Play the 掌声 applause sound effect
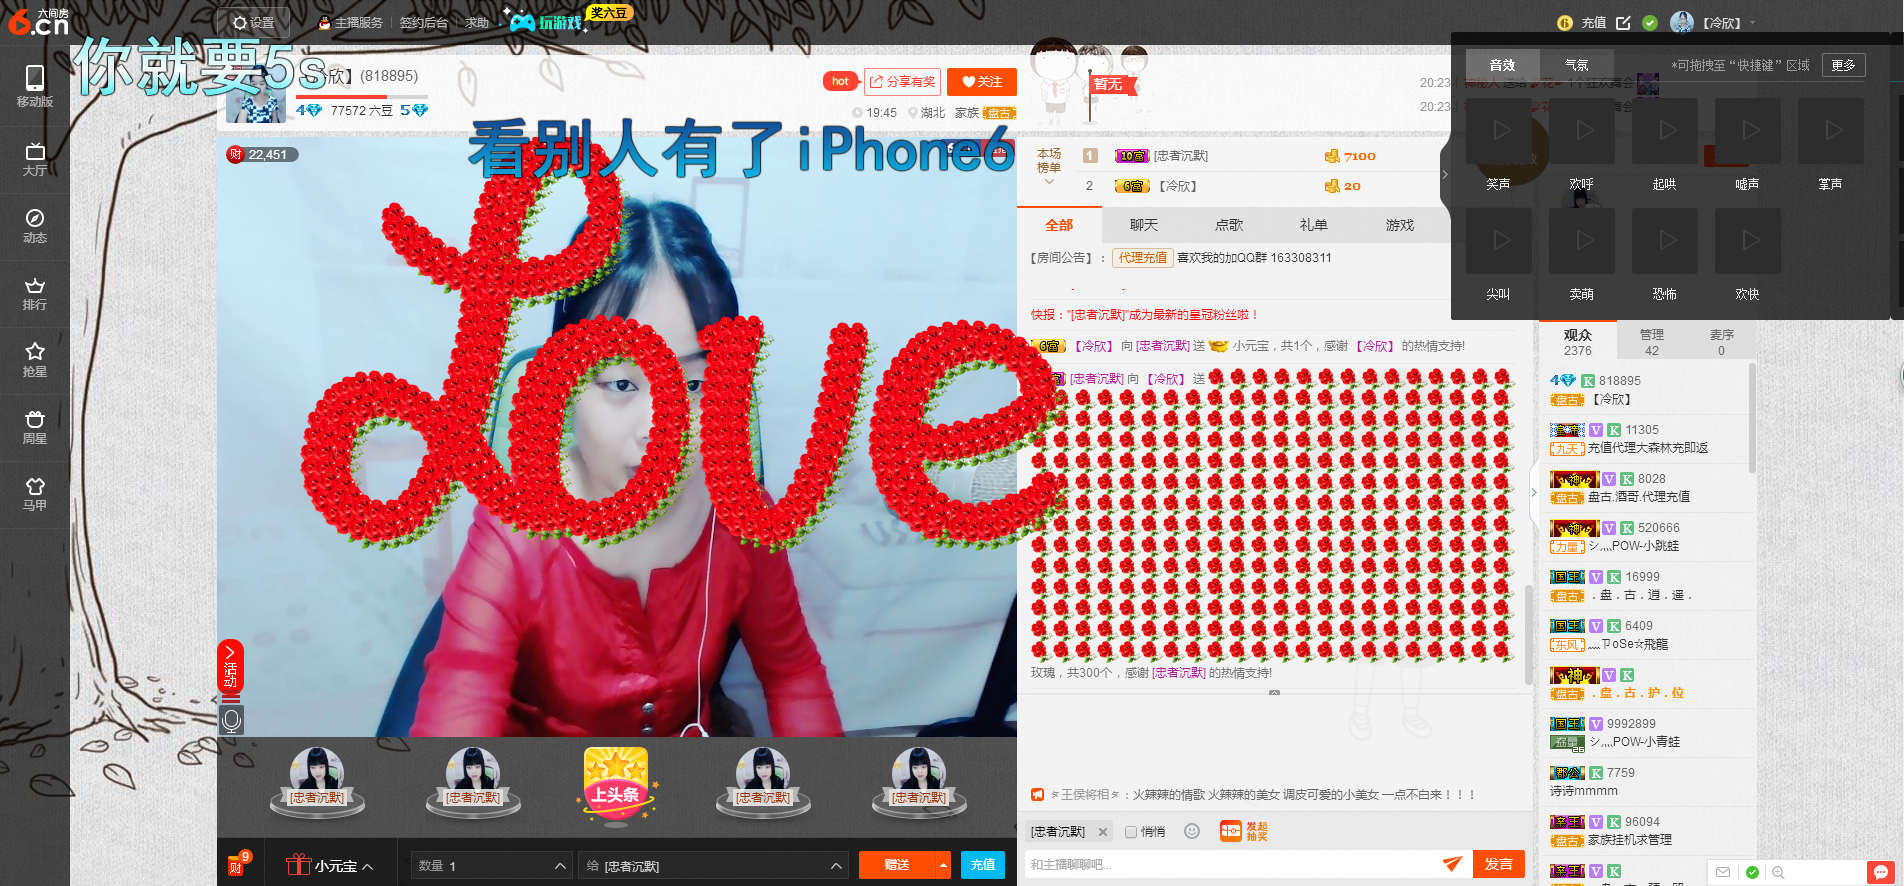1904x886 pixels. [x=1830, y=131]
